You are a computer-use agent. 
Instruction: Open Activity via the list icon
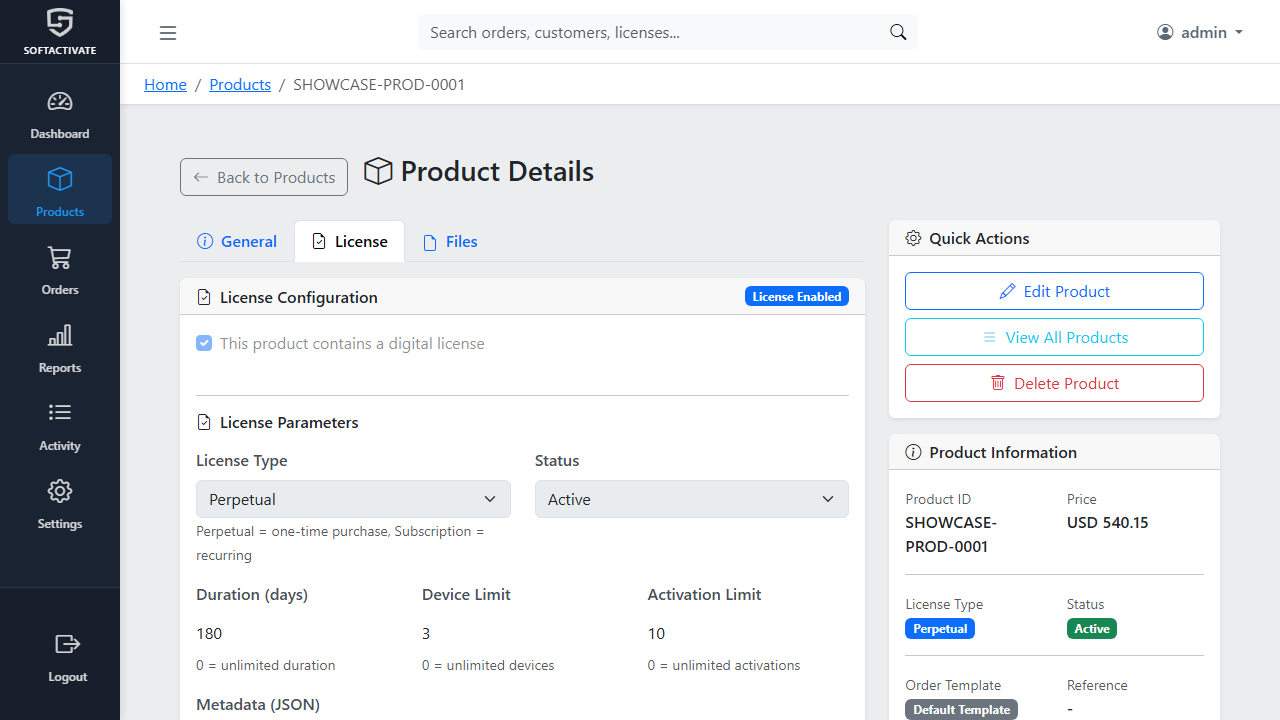point(60,413)
